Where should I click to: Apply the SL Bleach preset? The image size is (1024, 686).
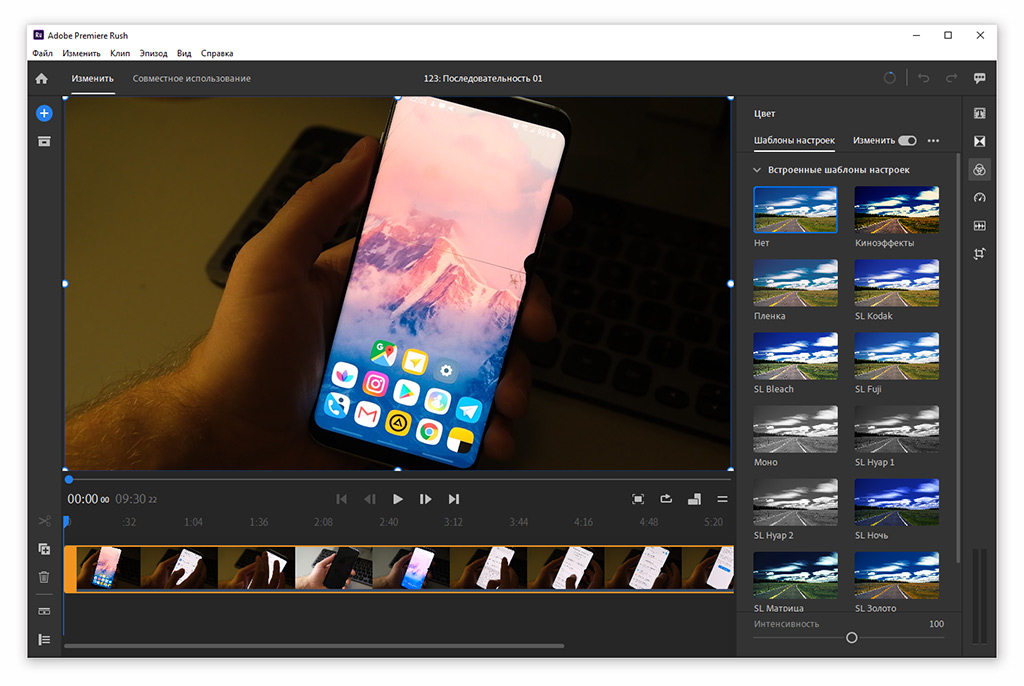(795, 356)
